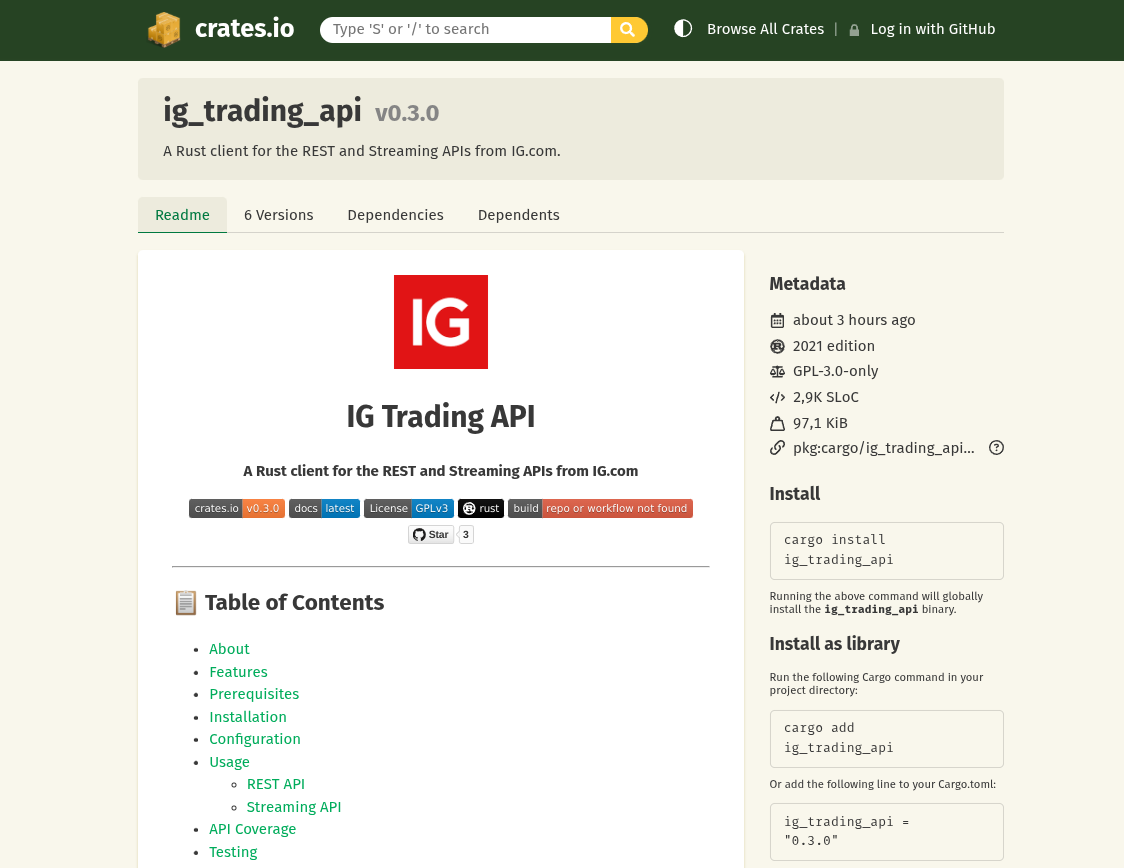Open the Streaming API section from the contents

(294, 807)
